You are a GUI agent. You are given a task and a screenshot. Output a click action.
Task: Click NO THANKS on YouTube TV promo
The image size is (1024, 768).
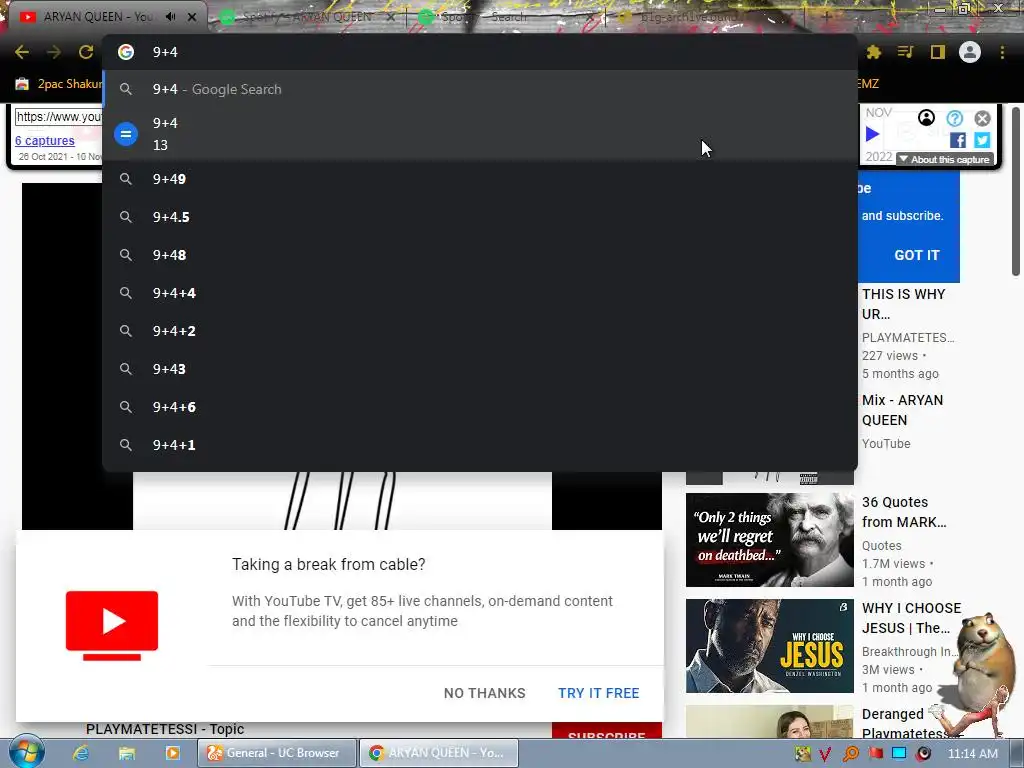(485, 693)
